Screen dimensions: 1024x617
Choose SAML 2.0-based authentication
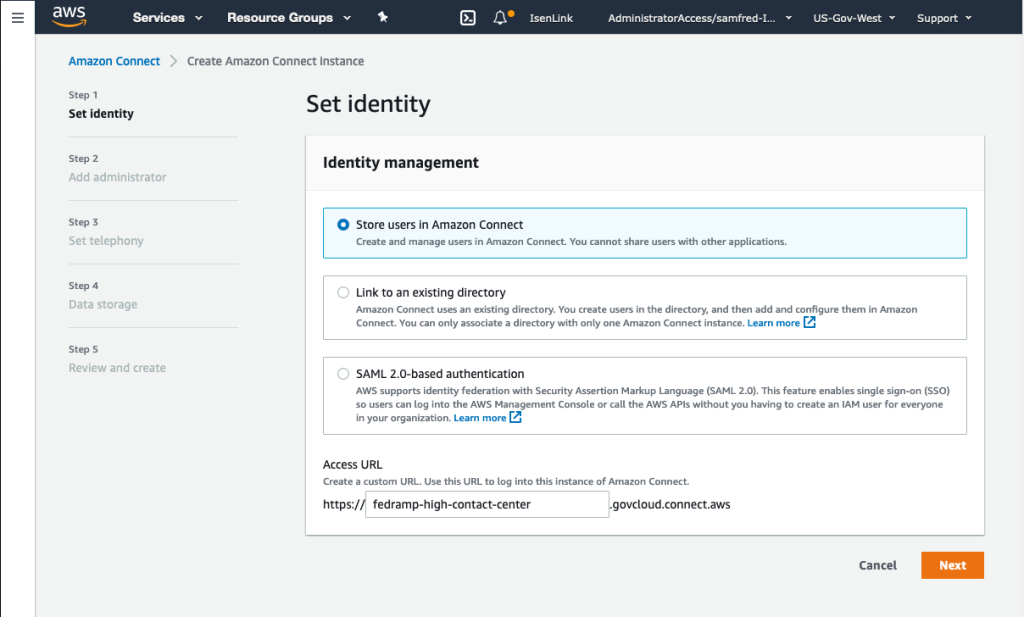pyautogui.click(x=343, y=373)
